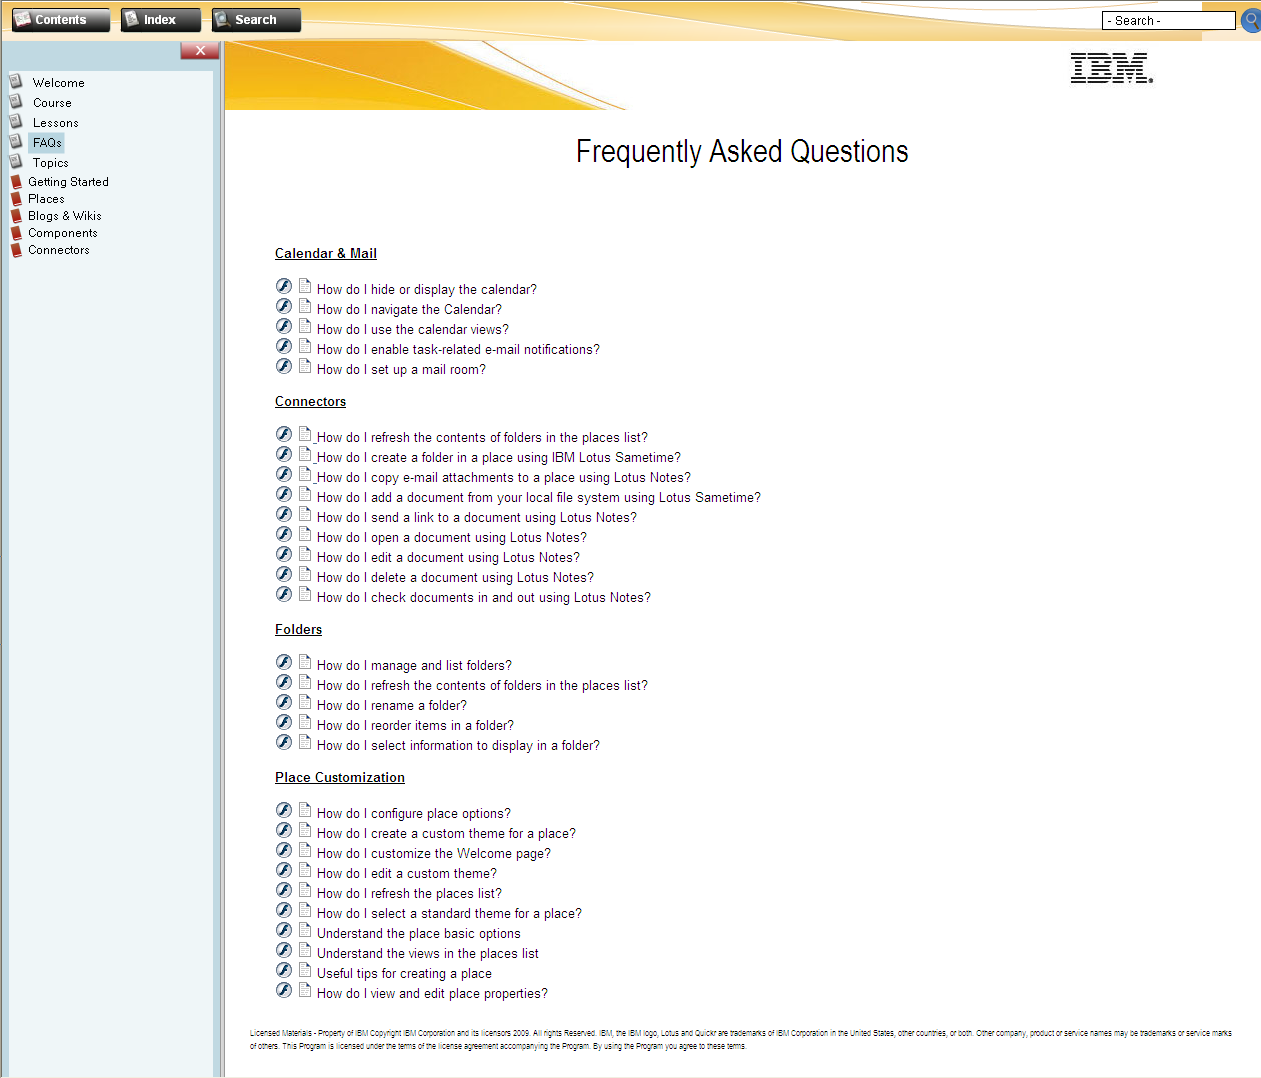Screen dimensions: 1261x1078
Task: Click document icon for send a link
Action: tap(305, 514)
